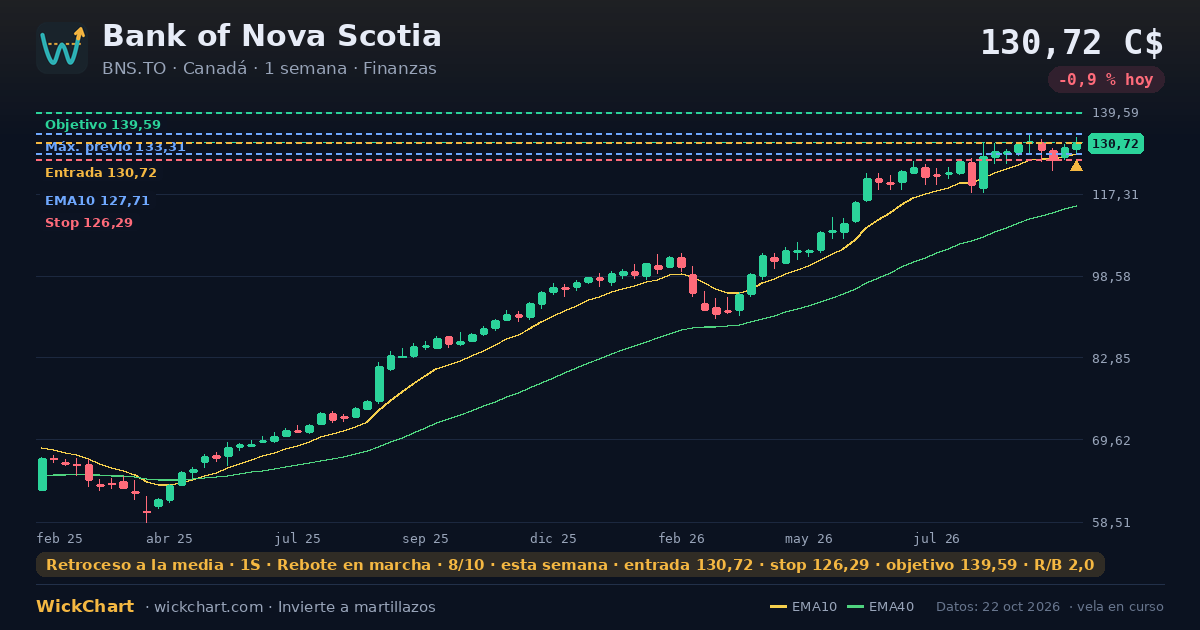The image size is (1200, 630).
Task: Click the WickChart logo icon
Action: (62, 48)
